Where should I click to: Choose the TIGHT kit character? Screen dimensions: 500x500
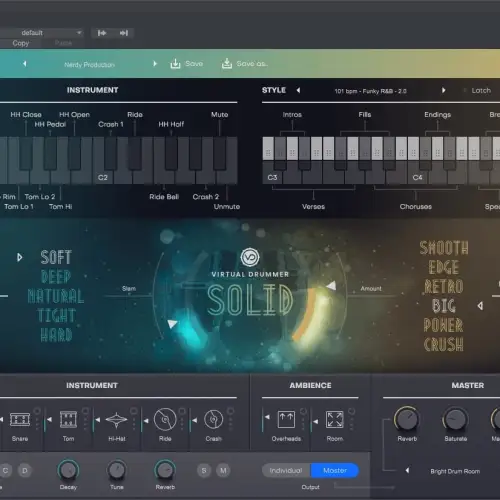[x=56, y=315]
